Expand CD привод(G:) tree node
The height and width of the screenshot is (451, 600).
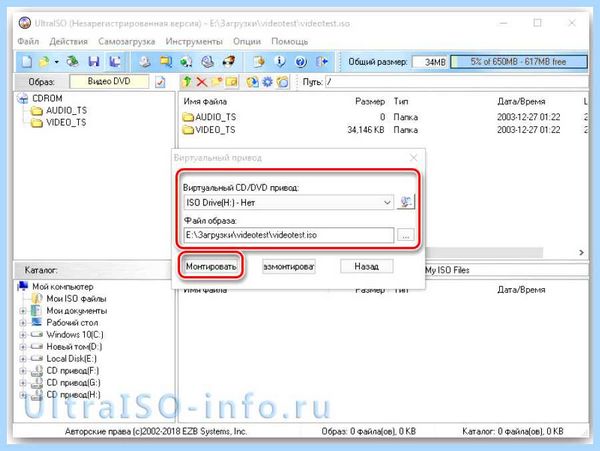point(23,383)
